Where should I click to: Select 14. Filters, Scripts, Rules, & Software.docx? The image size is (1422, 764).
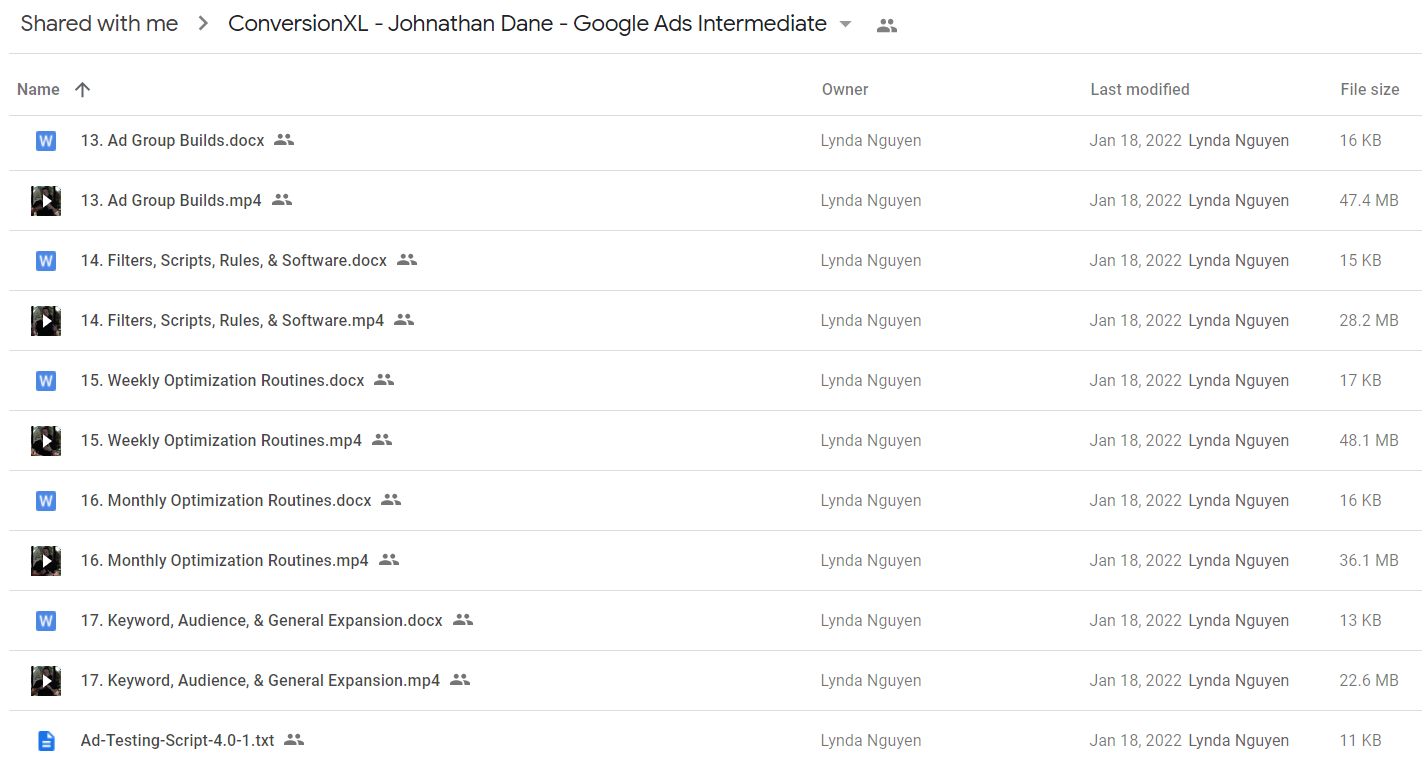[x=234, y=261]
